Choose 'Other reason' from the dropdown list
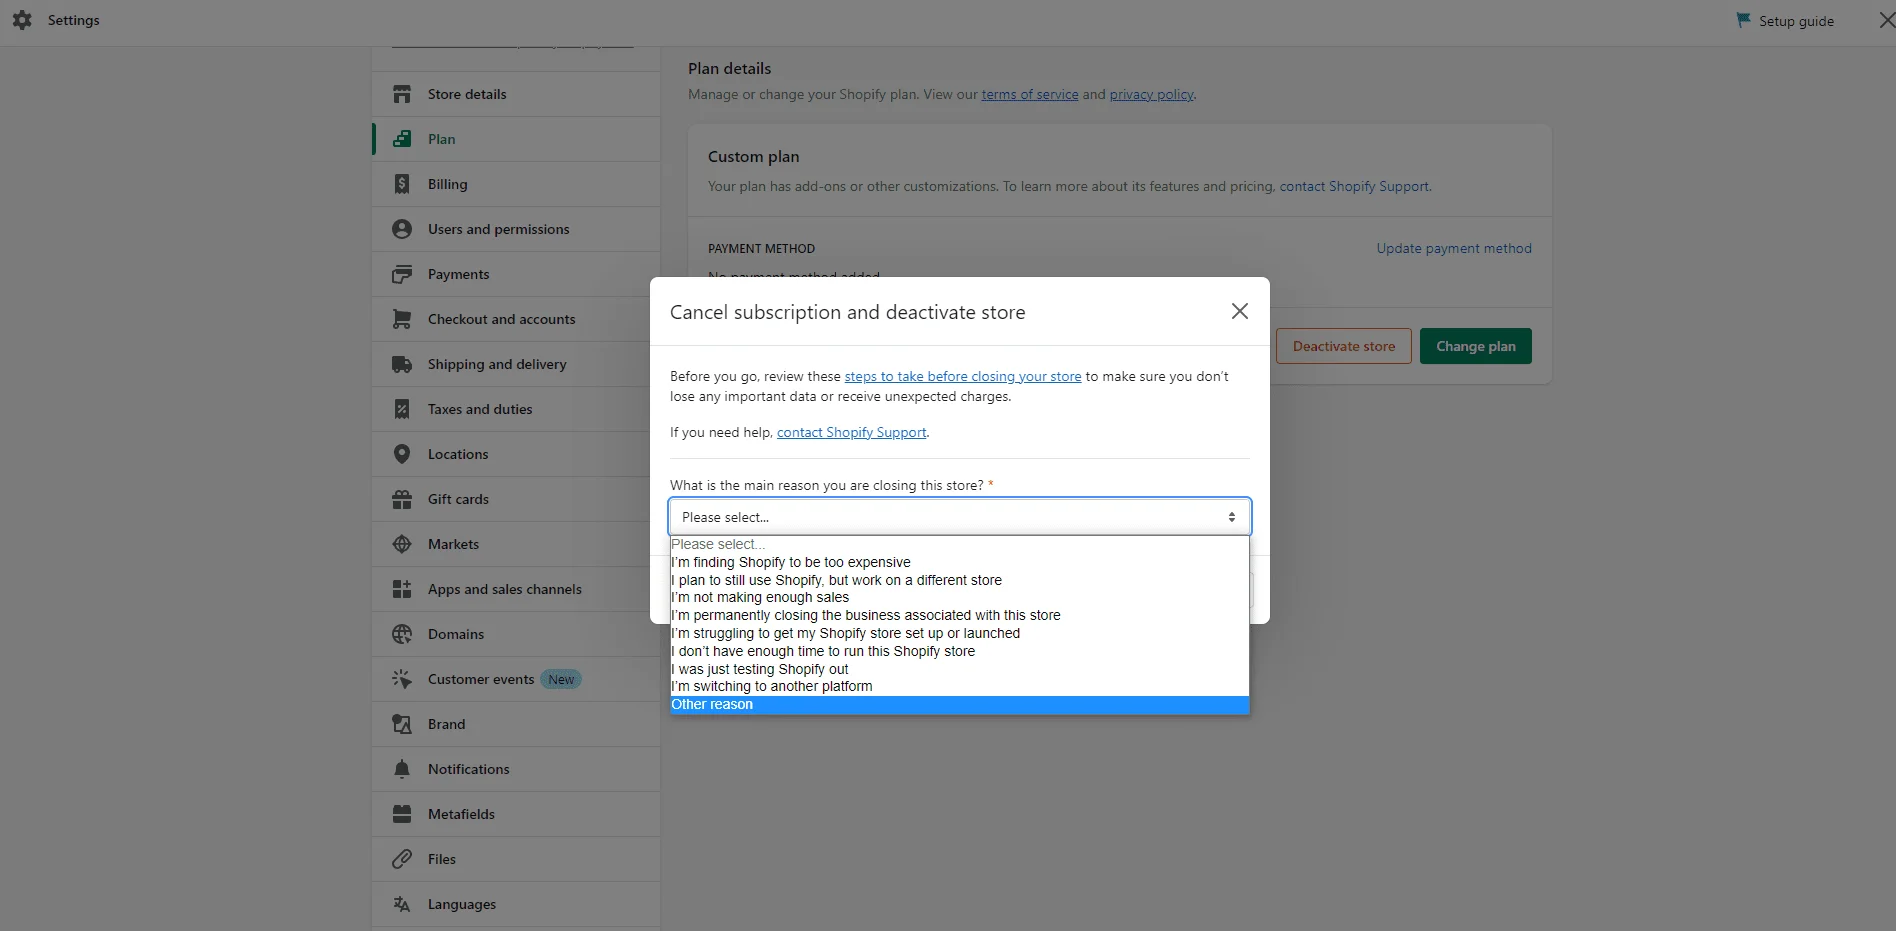This screenshot has width=1896, height=931. pyautogui.click(x=959, y=705)
